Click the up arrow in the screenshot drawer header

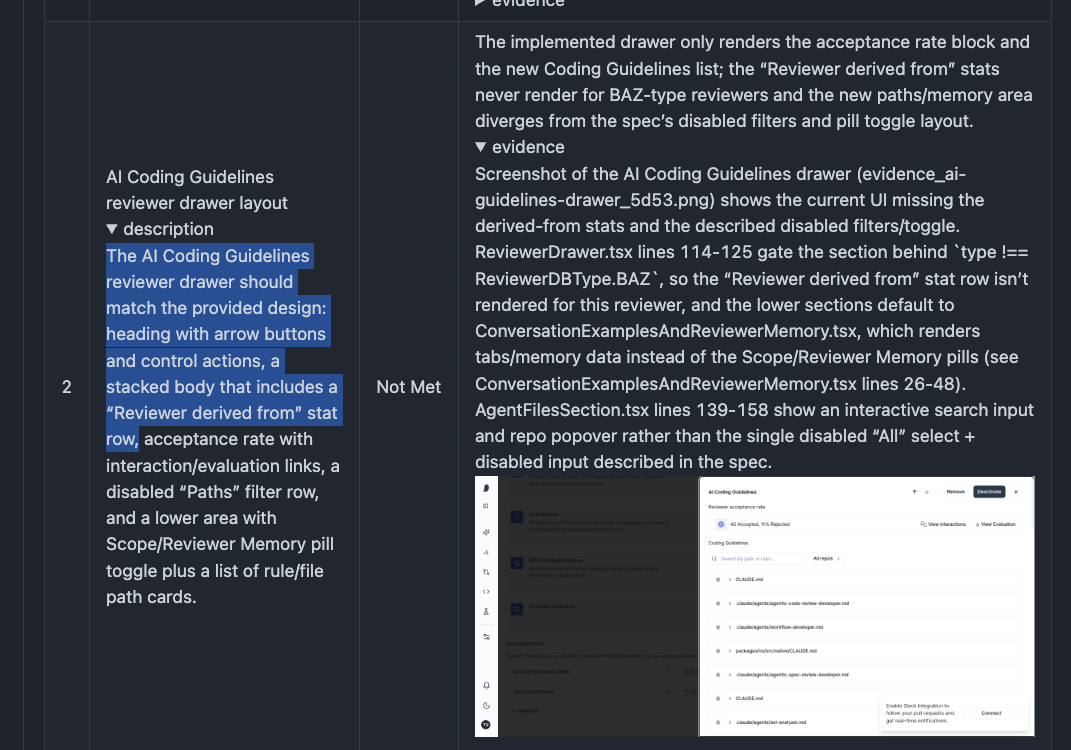pos(915,492)
